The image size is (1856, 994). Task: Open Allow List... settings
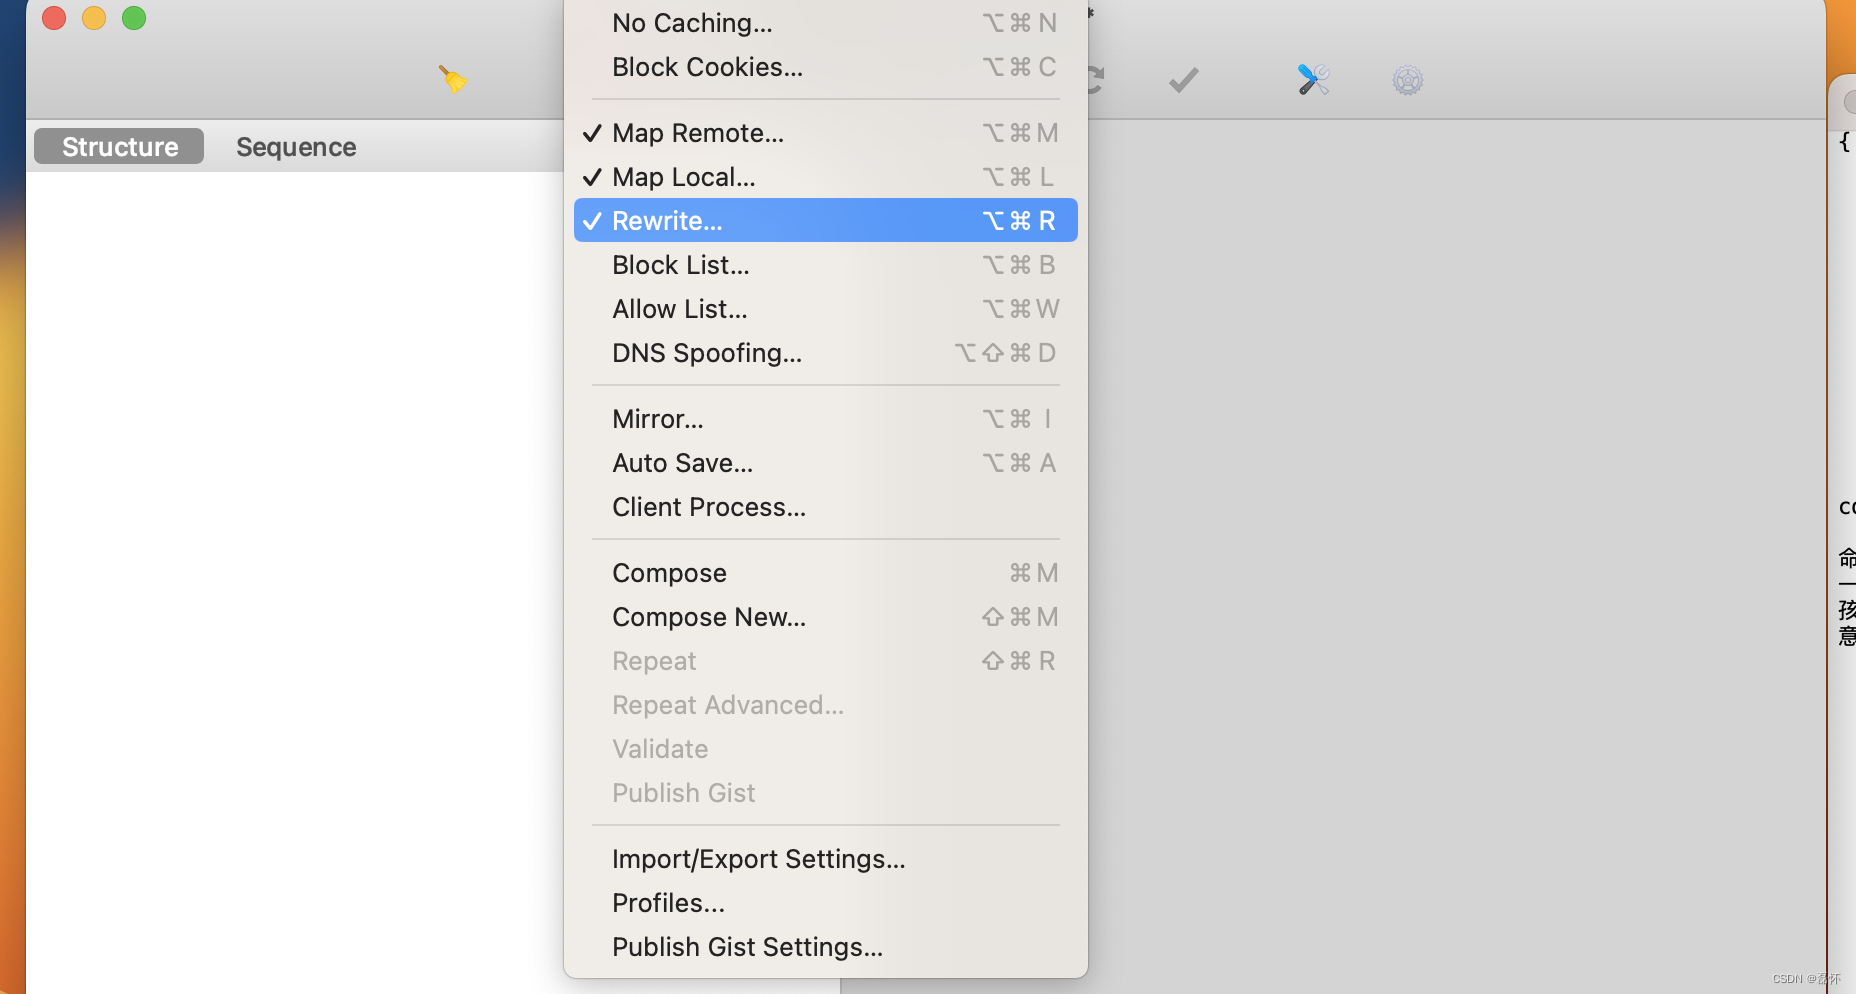point(825,309)
